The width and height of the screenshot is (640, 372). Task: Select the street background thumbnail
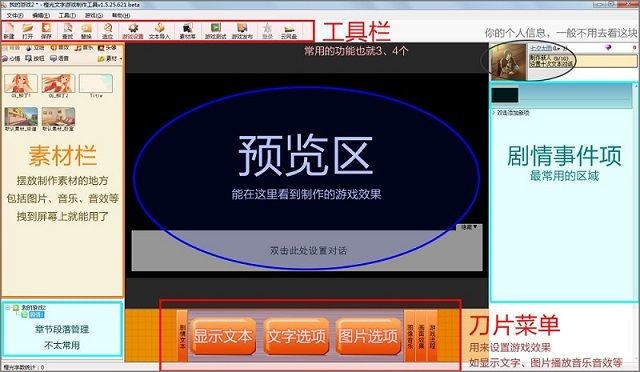pos(21,117)
